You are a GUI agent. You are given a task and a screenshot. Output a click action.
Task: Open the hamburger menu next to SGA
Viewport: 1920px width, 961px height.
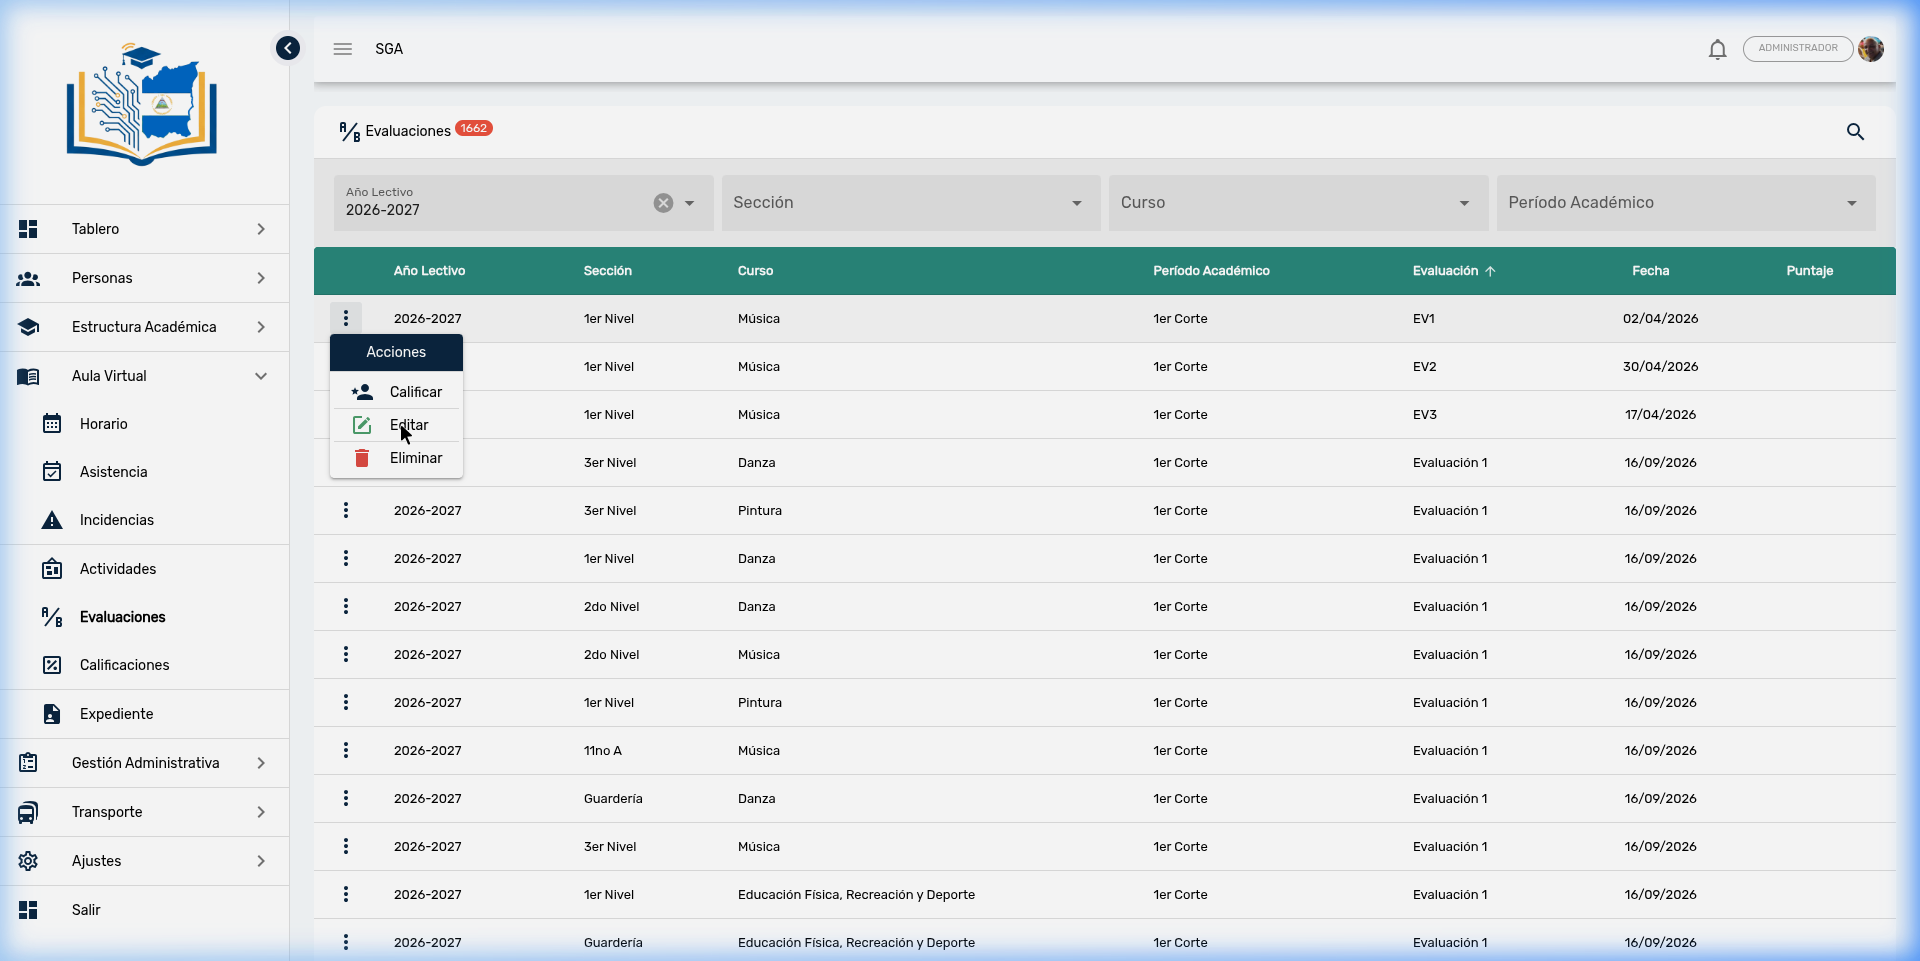coord(343,49)
